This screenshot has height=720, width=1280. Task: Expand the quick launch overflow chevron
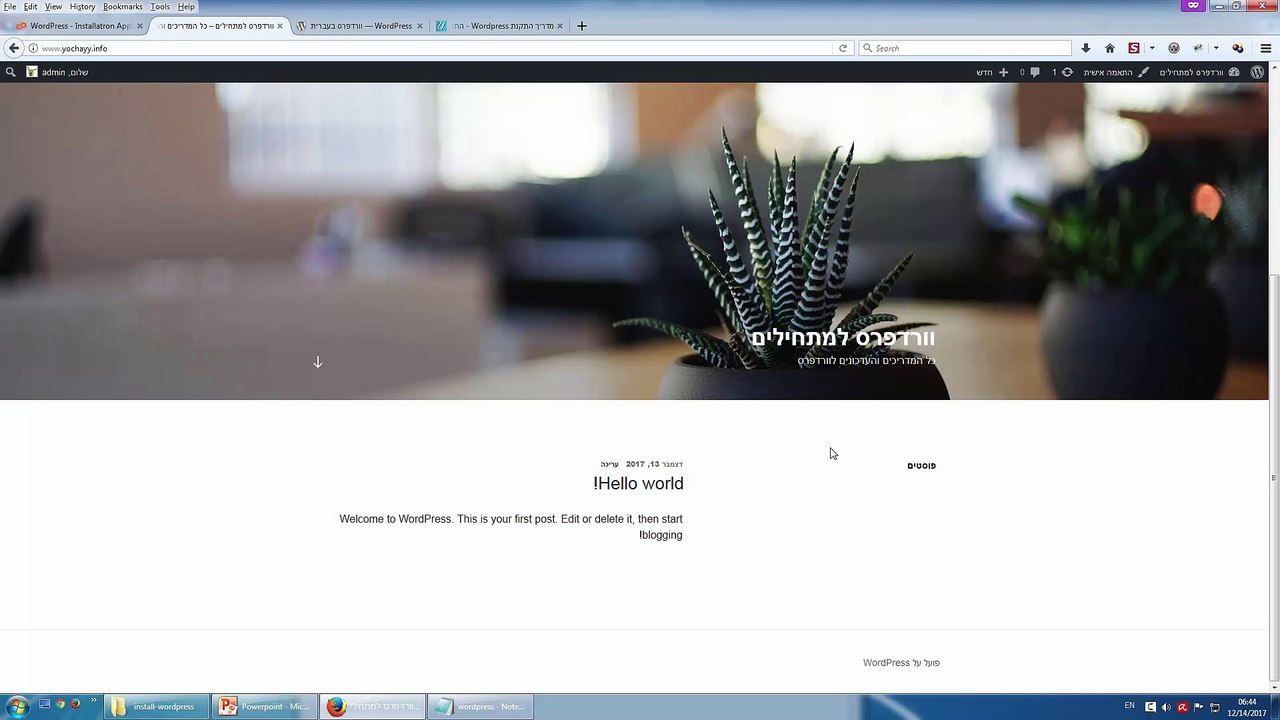pos(95,701)
